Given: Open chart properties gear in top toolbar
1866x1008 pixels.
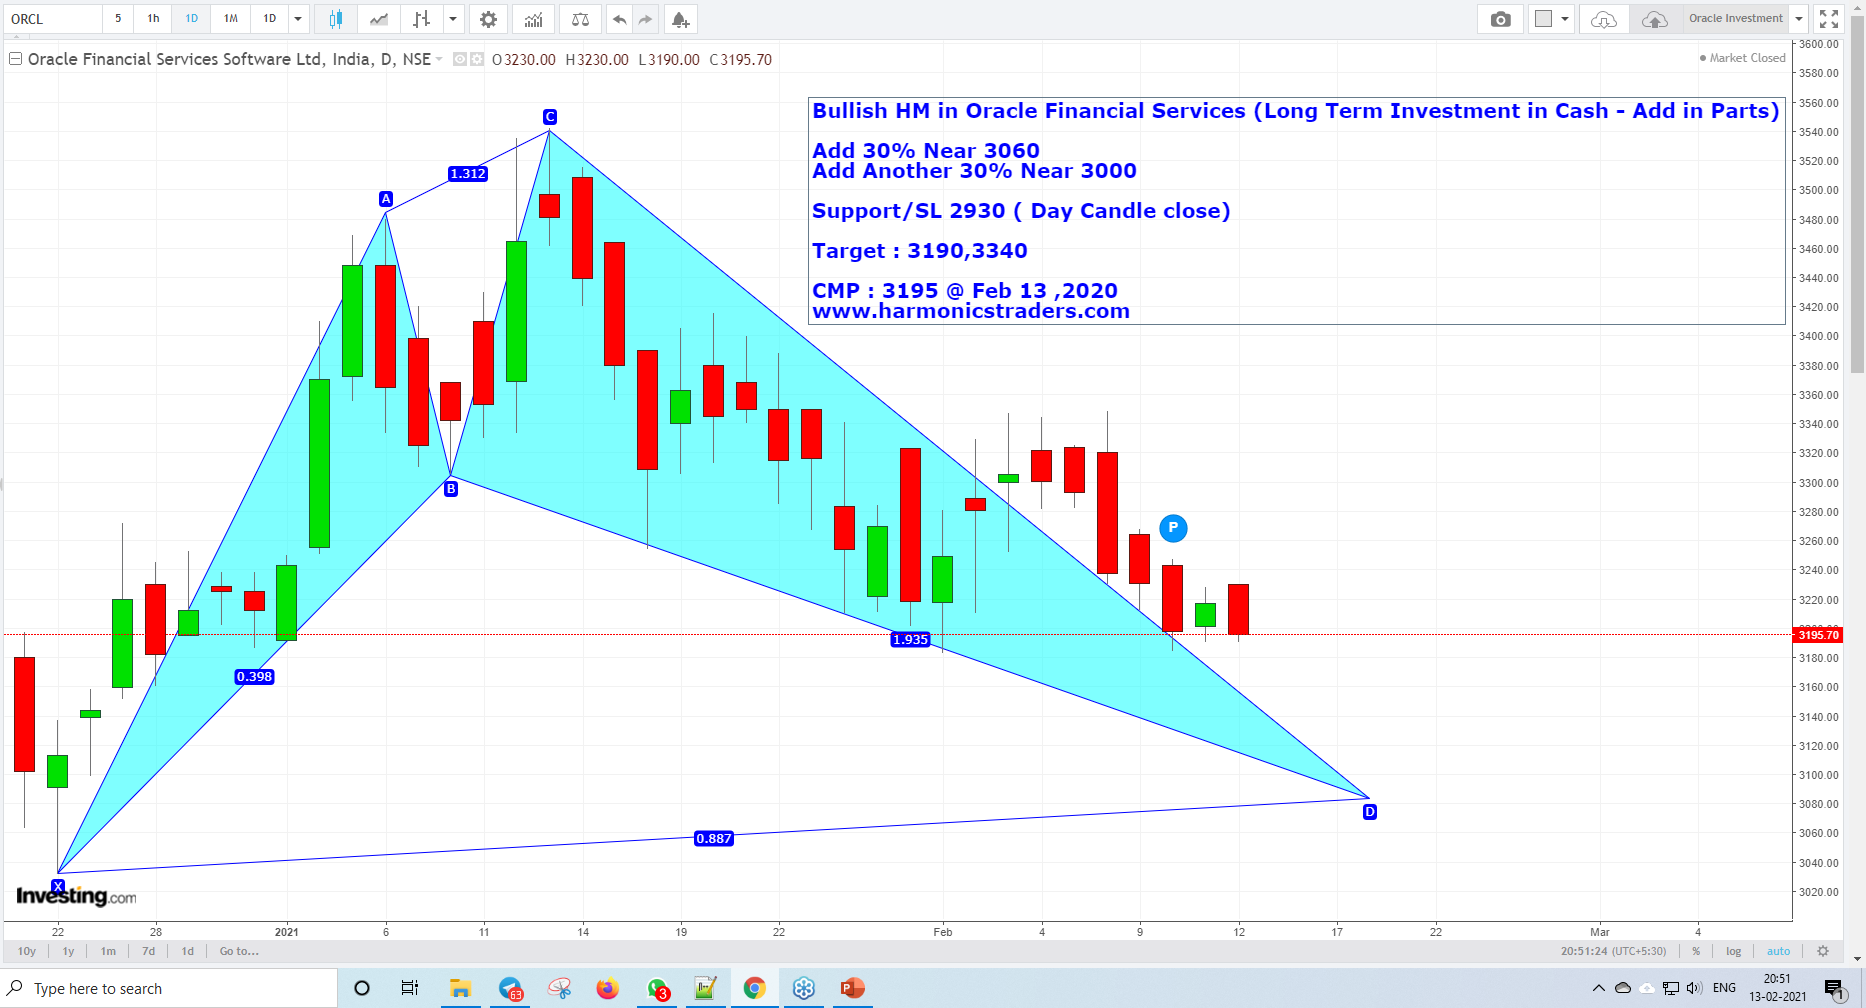Looking at the screenshot, I should [488, 19].
